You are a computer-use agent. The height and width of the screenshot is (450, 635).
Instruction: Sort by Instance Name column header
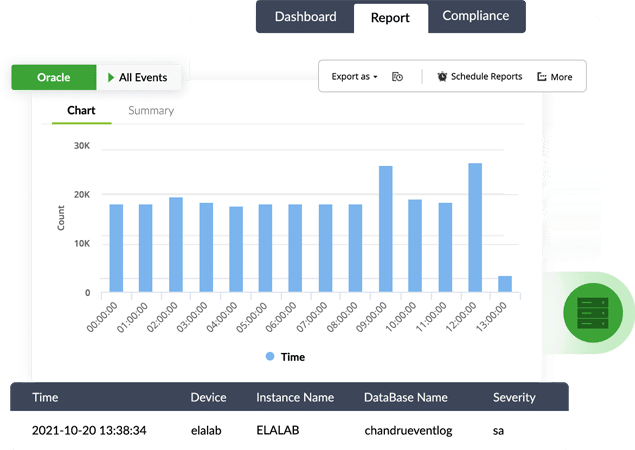[x=295, y=397]
